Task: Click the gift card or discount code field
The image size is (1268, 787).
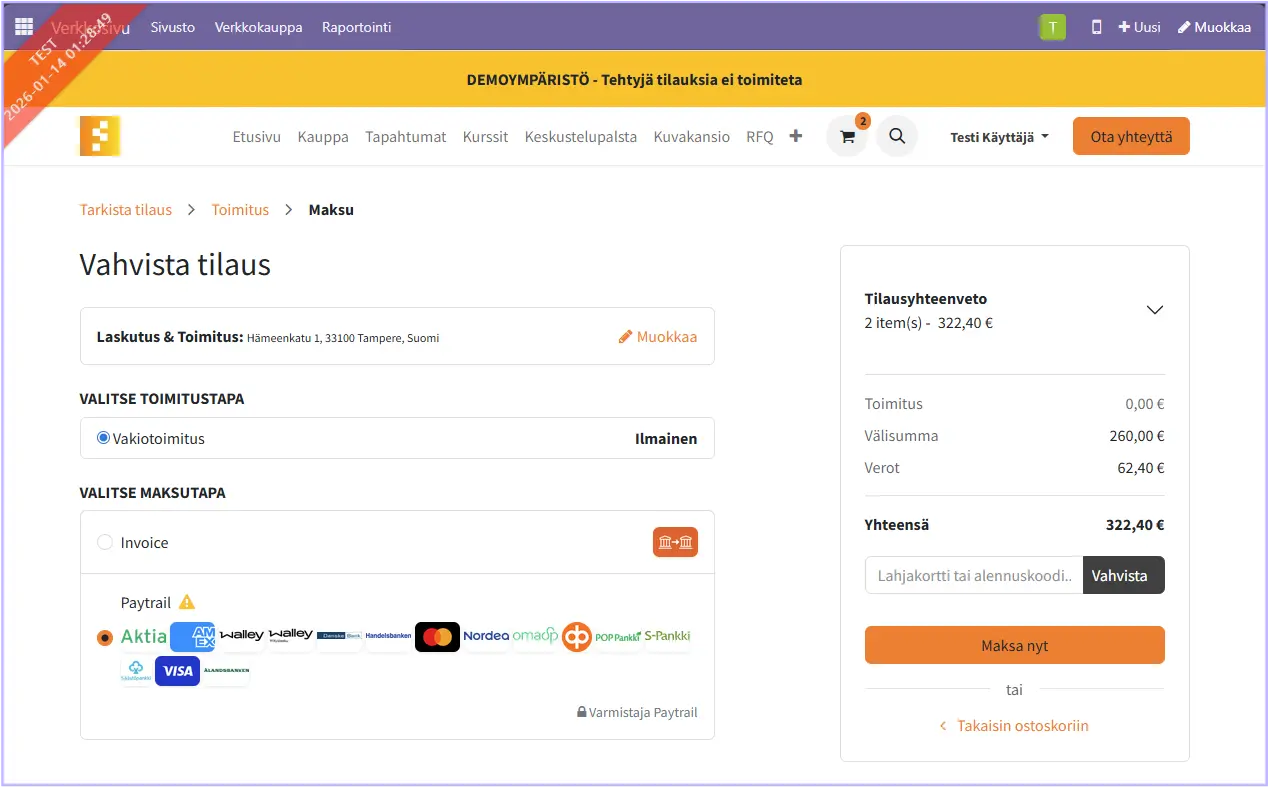Action: click(973, 575)
